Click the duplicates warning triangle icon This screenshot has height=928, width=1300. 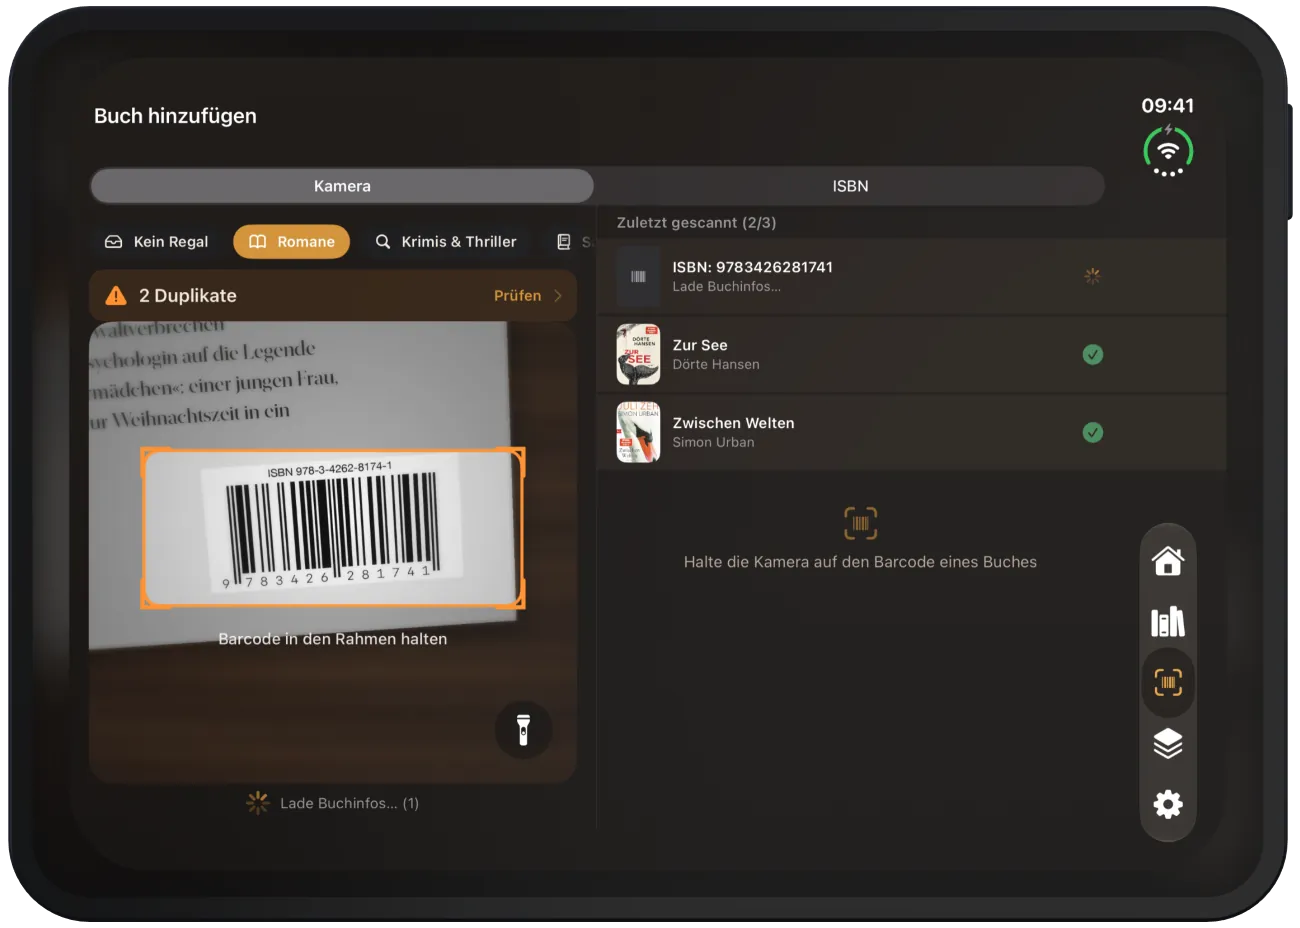point(116,295)
